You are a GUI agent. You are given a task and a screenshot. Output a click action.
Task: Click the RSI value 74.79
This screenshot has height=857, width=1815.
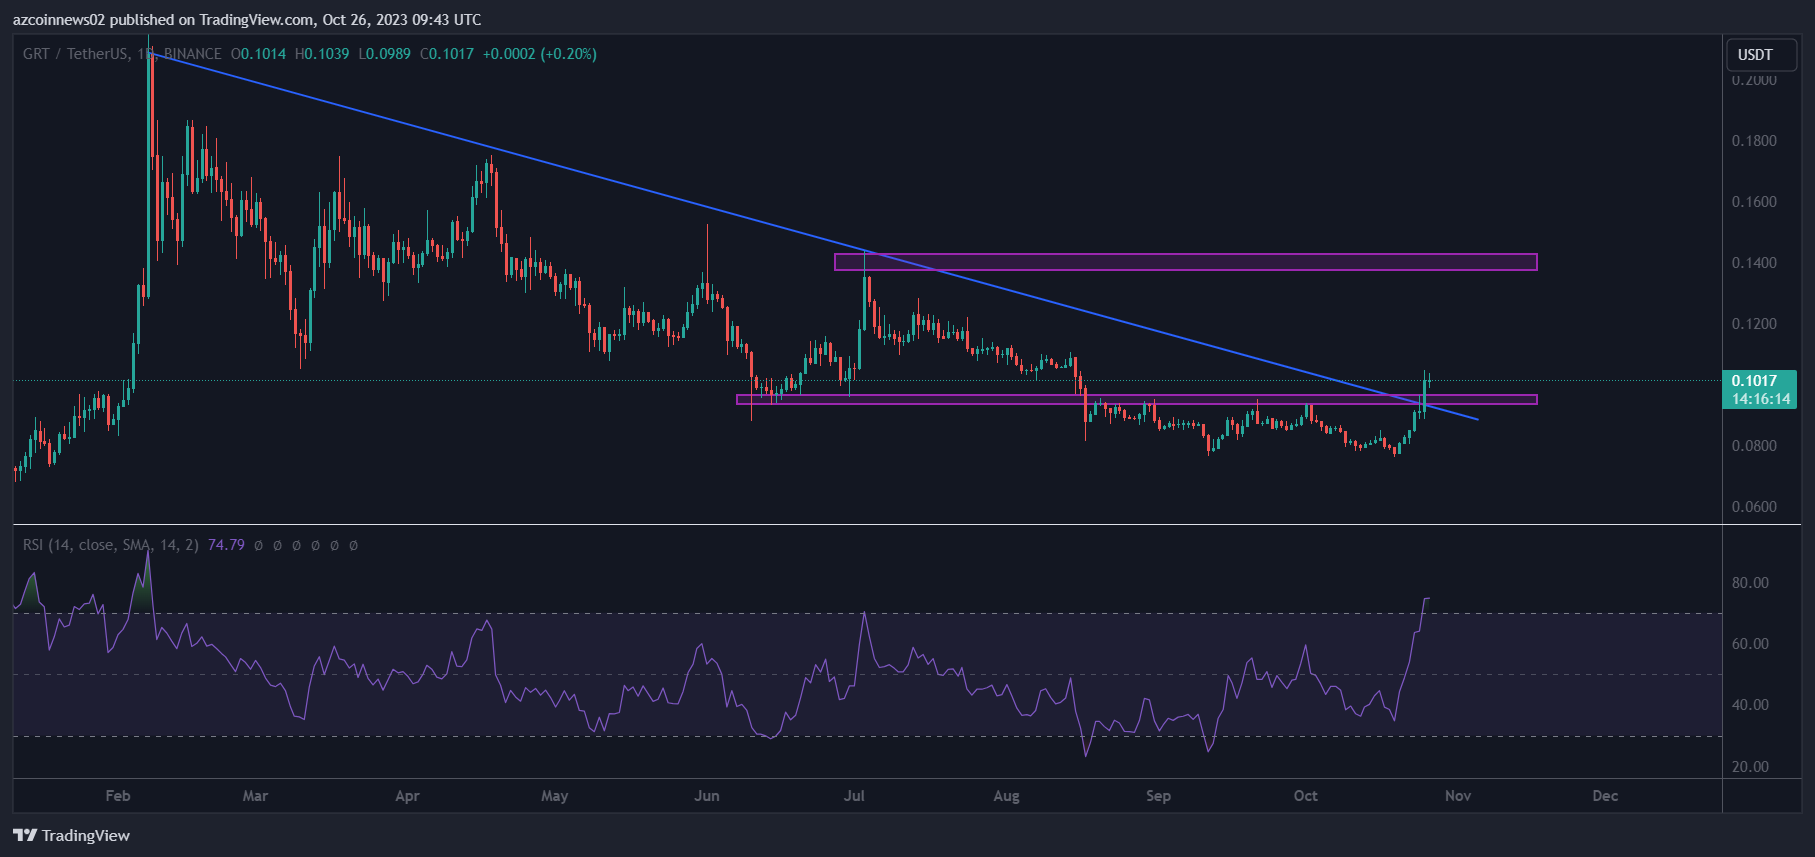click(x=226, y=545)
